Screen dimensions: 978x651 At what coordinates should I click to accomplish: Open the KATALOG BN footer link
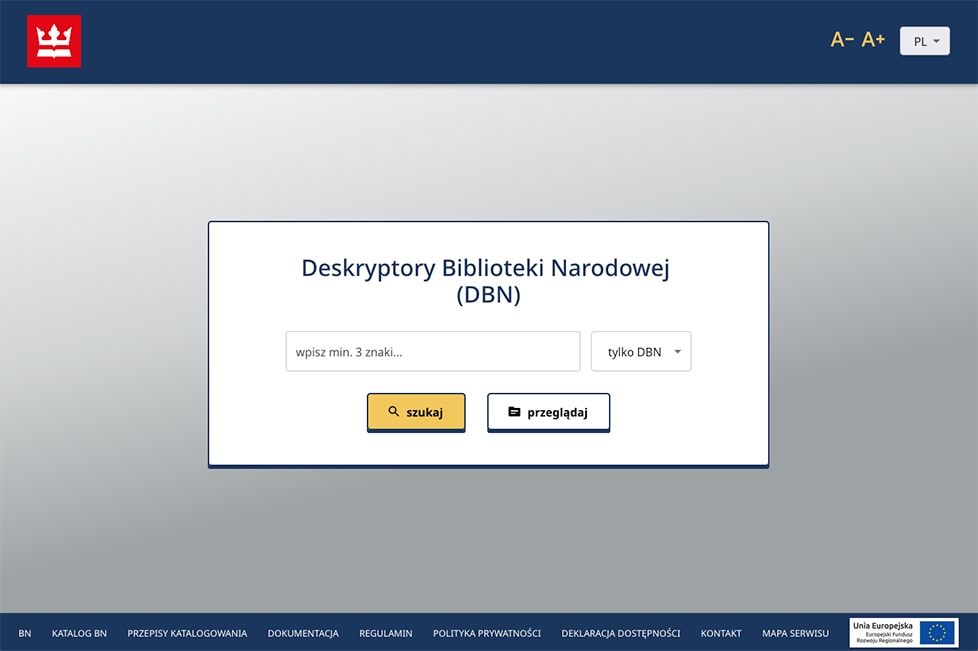[x=79, y=634]
